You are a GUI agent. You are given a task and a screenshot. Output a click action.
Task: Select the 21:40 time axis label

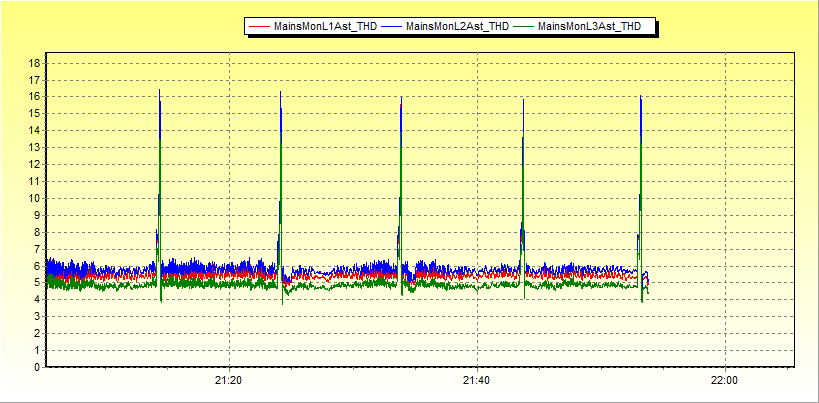pos(477,381)
